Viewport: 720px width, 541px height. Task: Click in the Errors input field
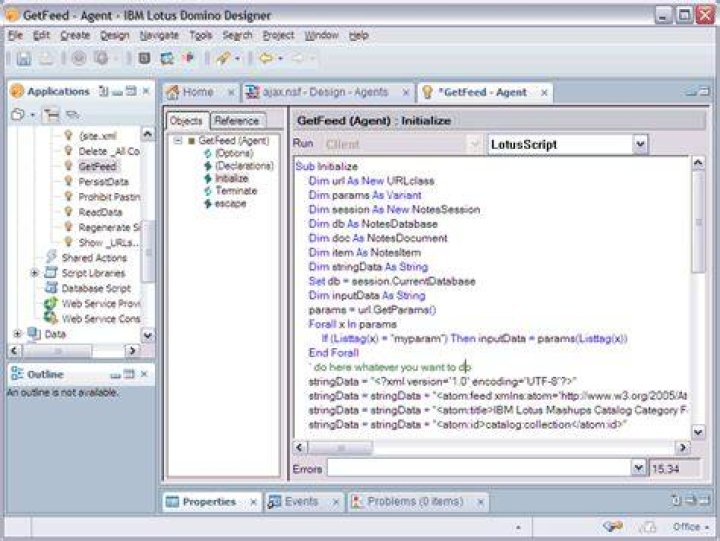click(479, 468)
